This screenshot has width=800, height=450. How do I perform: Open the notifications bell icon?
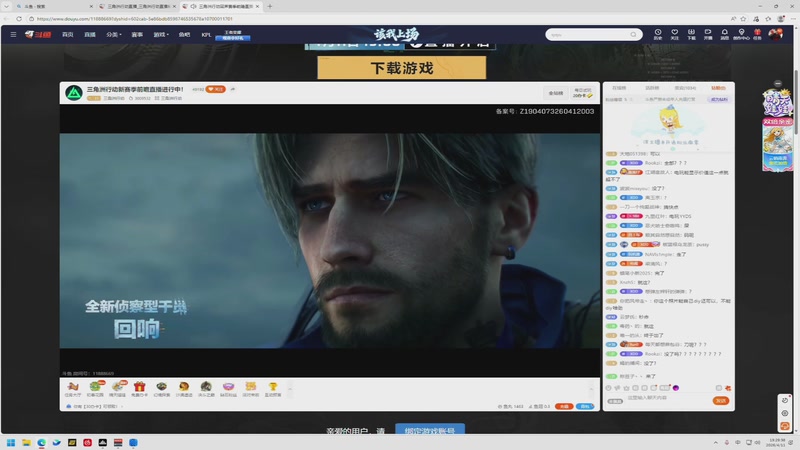[x=724, y=34]
